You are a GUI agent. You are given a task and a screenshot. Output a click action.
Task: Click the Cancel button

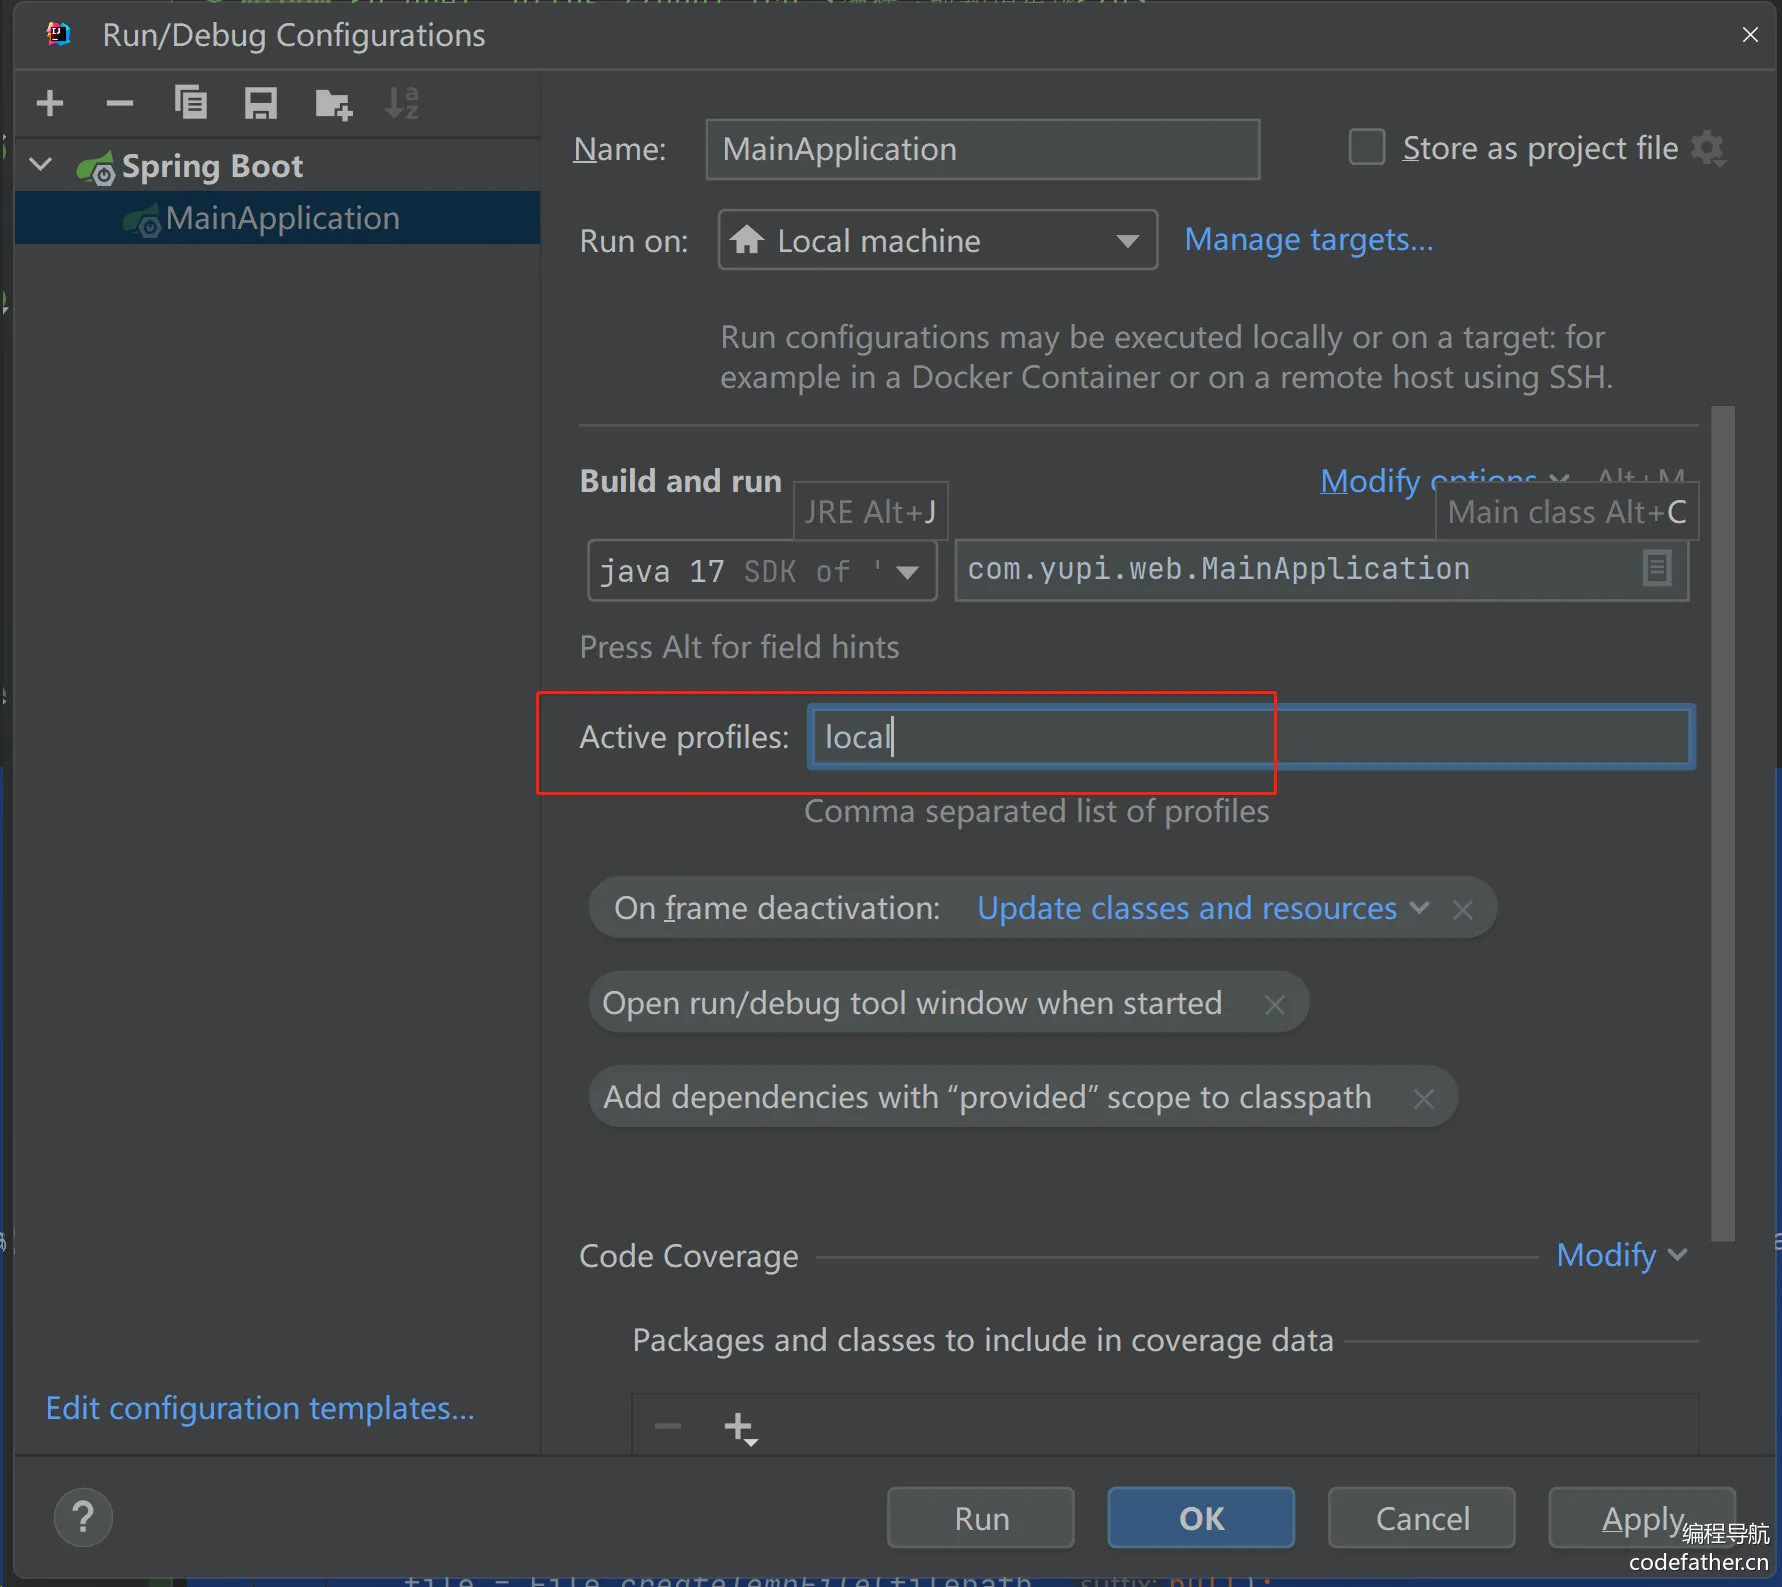click(1422, 1518)
